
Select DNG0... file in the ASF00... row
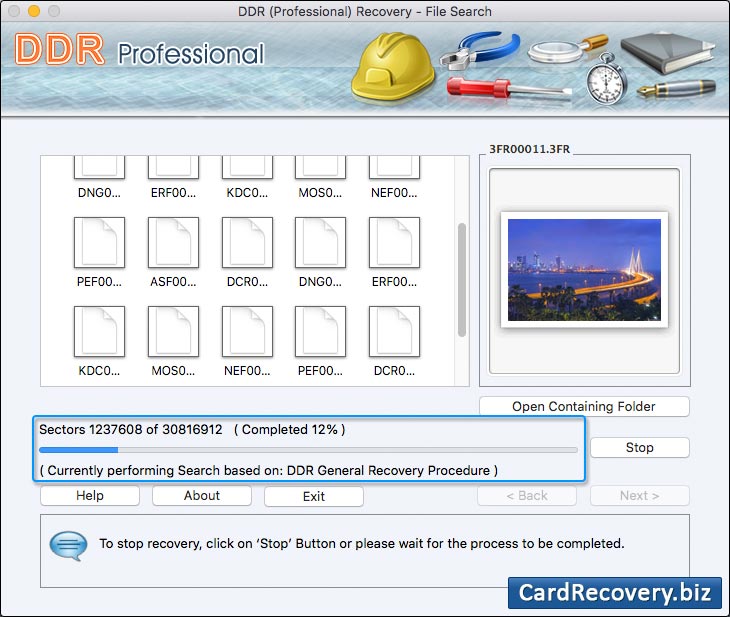tap(320, 243)
